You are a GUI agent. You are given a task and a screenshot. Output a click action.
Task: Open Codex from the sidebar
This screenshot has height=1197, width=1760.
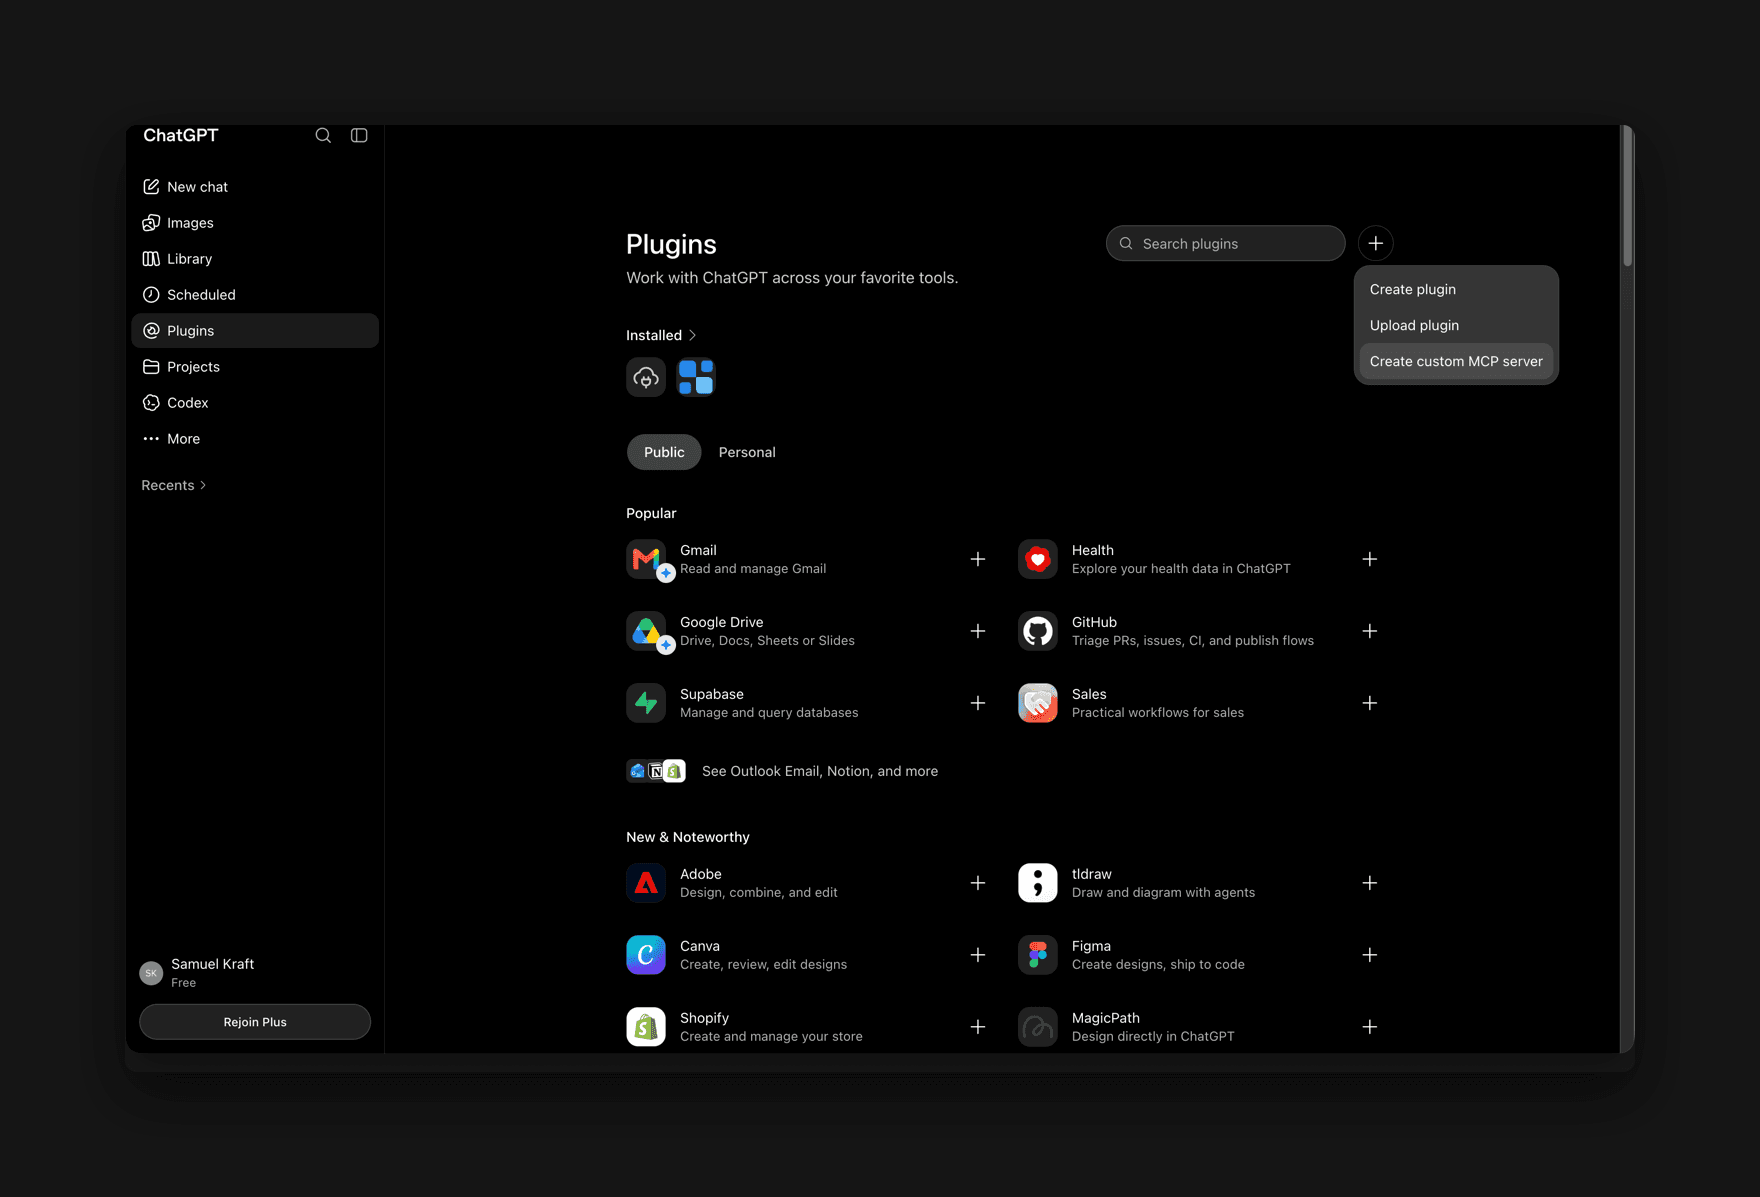[x=255, y=403]
